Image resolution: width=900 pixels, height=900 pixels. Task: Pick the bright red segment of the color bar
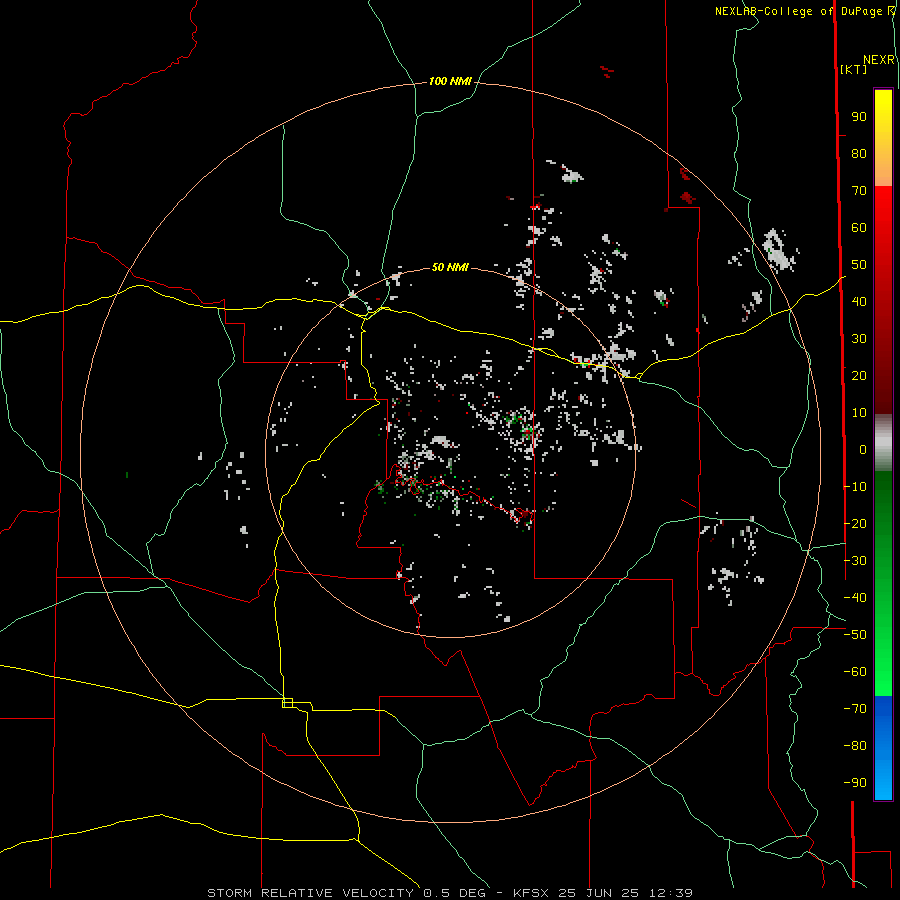883,201
